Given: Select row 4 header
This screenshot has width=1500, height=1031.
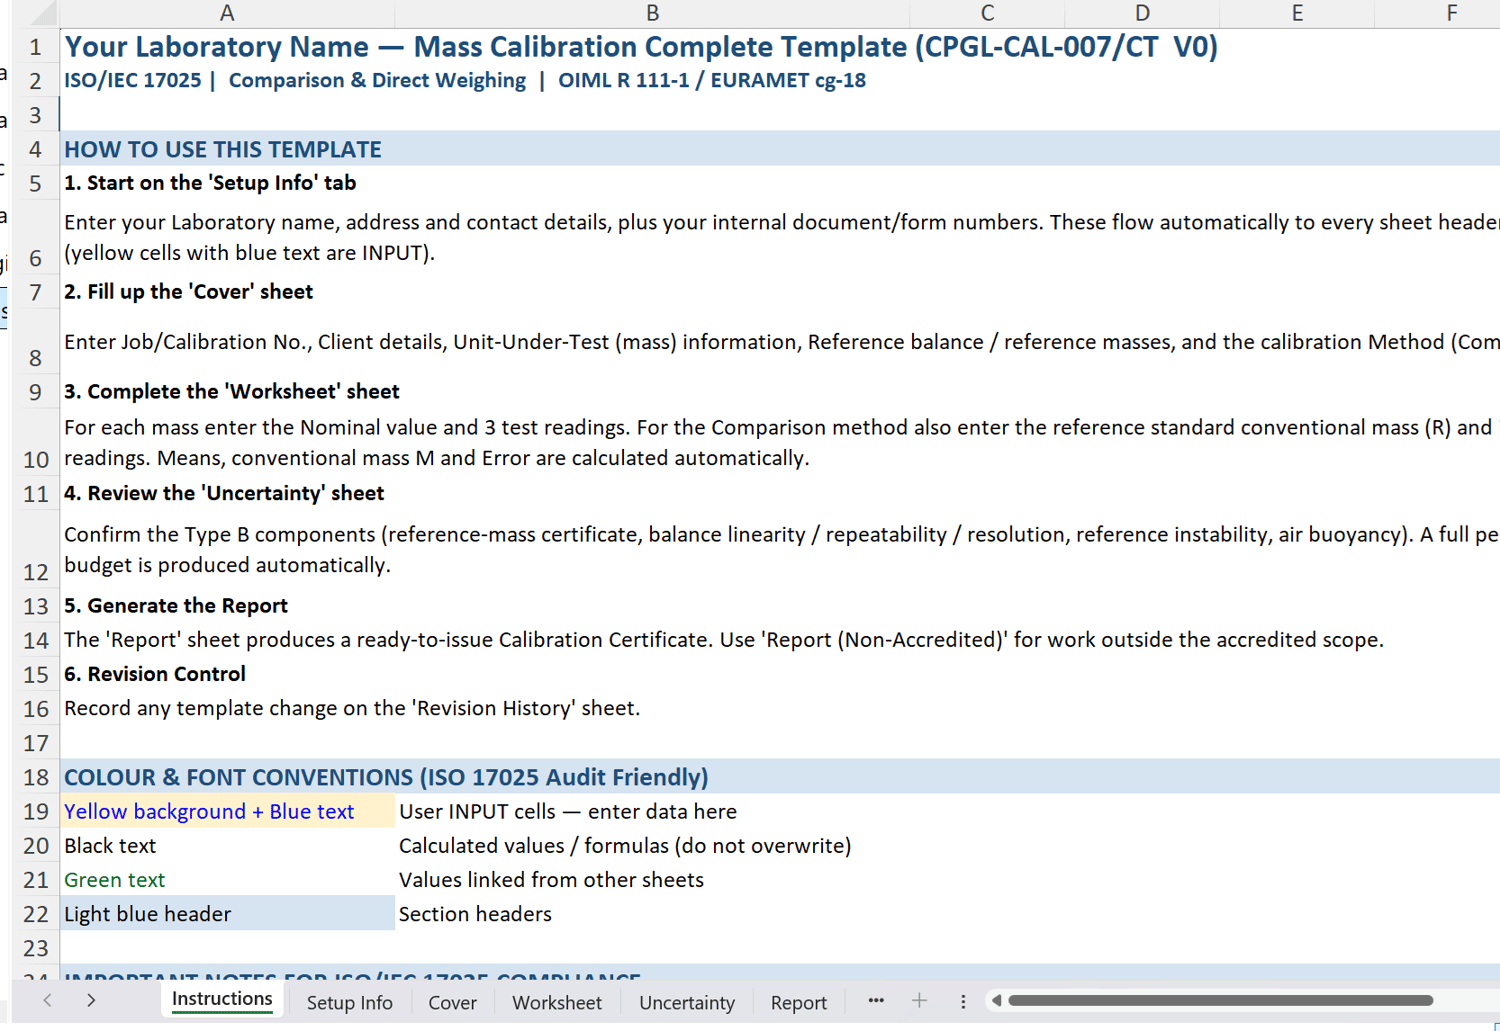Looking at the screenshot, I should (36, 149).
